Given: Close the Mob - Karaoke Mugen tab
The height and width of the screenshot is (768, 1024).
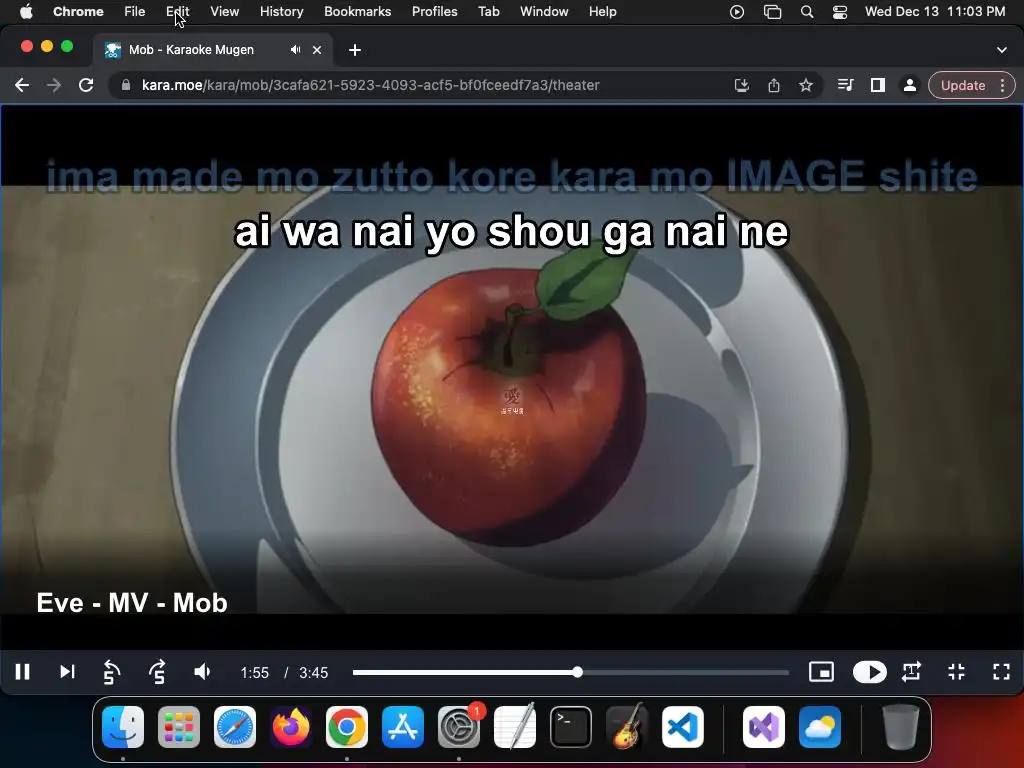Looking at the screenshot, I should pyautogui.click(x=317, y=50).
